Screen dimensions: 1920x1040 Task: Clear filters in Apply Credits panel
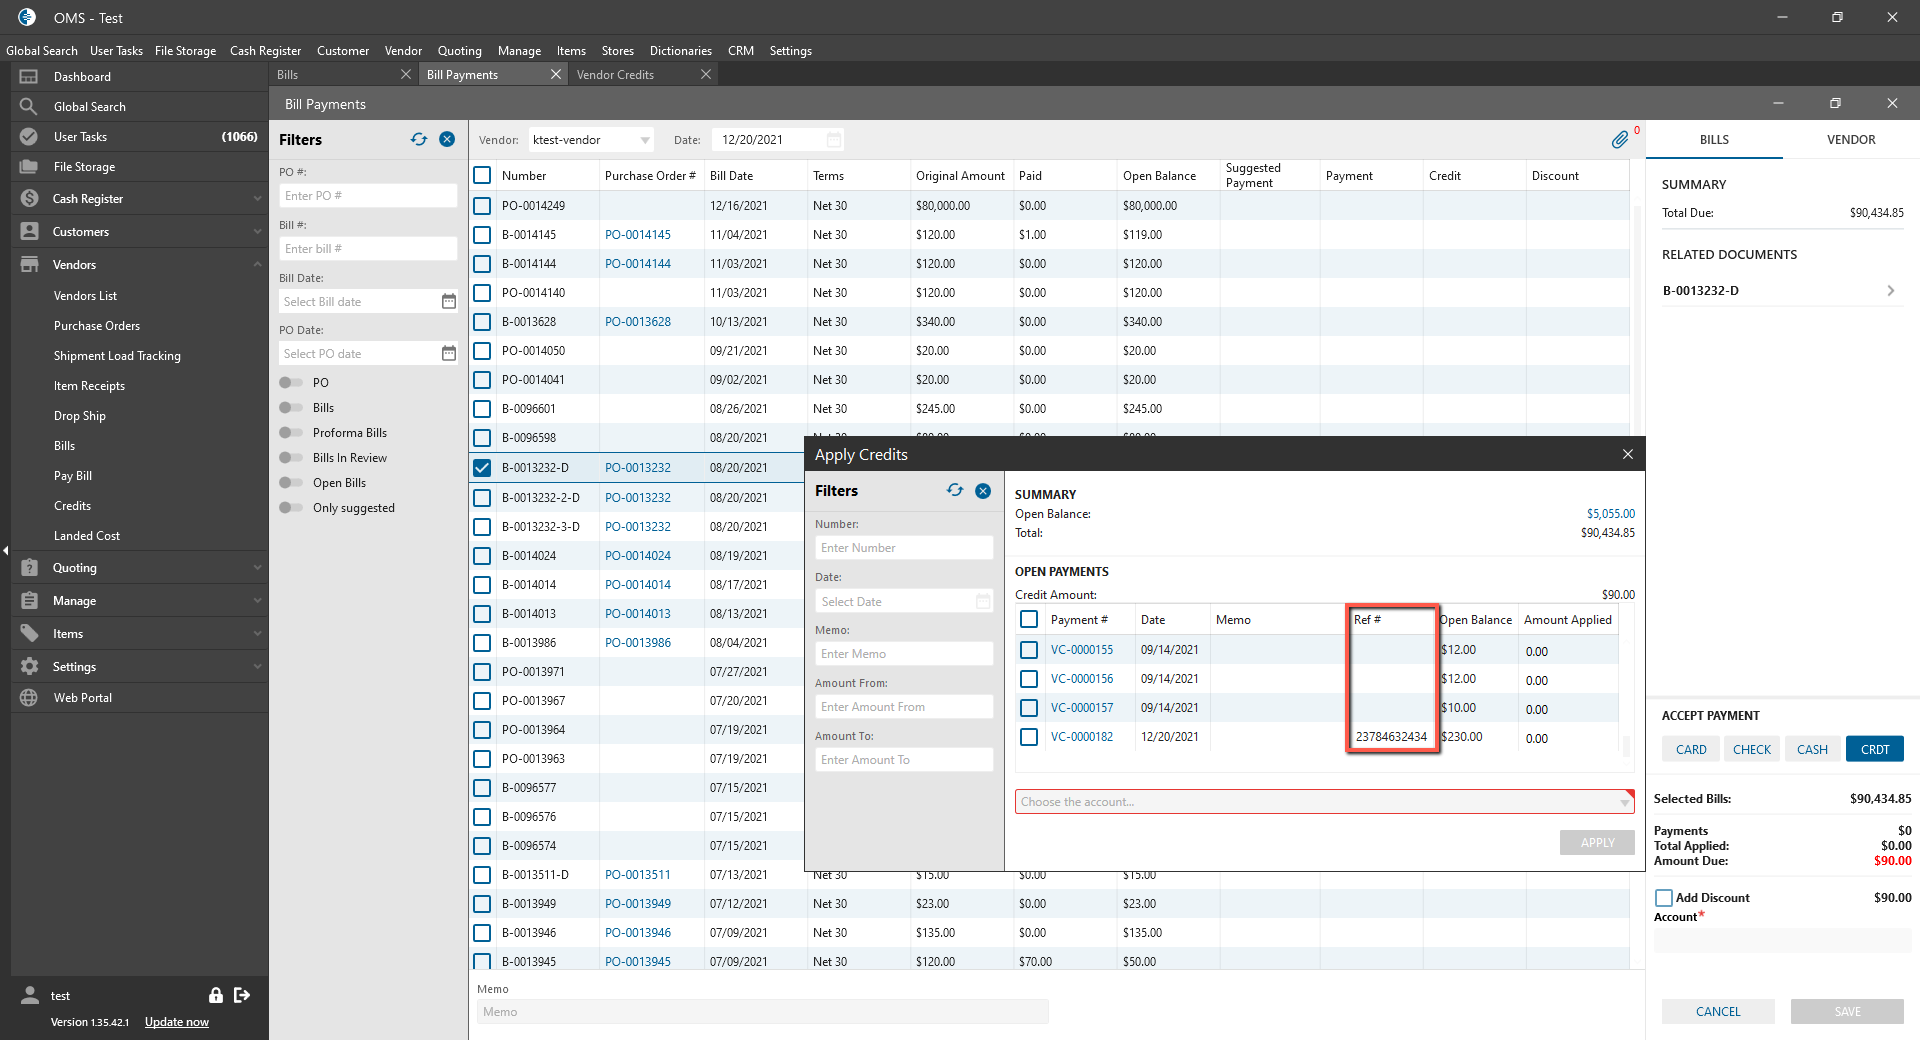(983, 491)
